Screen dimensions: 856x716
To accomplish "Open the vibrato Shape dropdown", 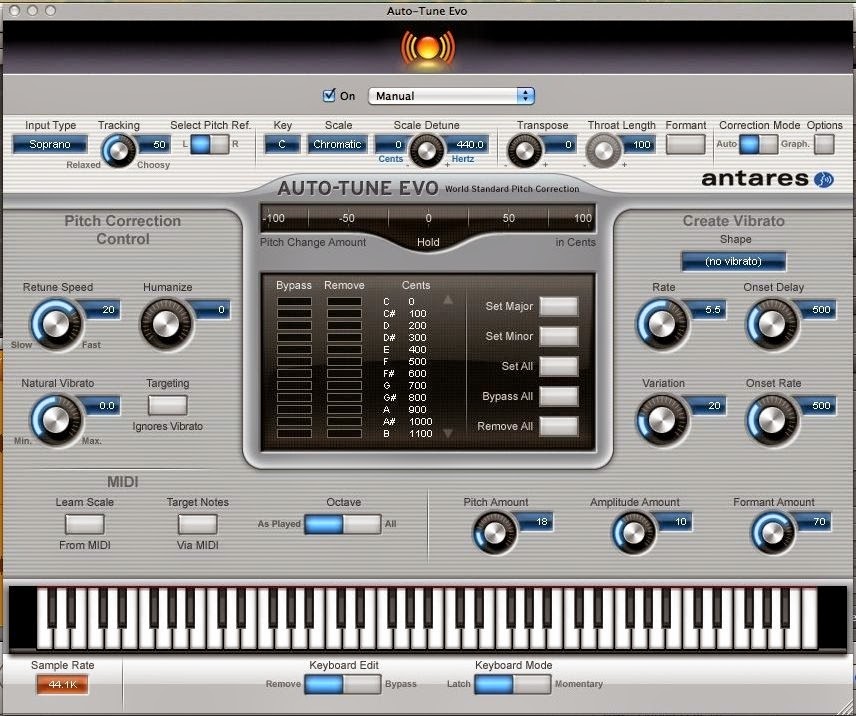I will tap(733, 261).
